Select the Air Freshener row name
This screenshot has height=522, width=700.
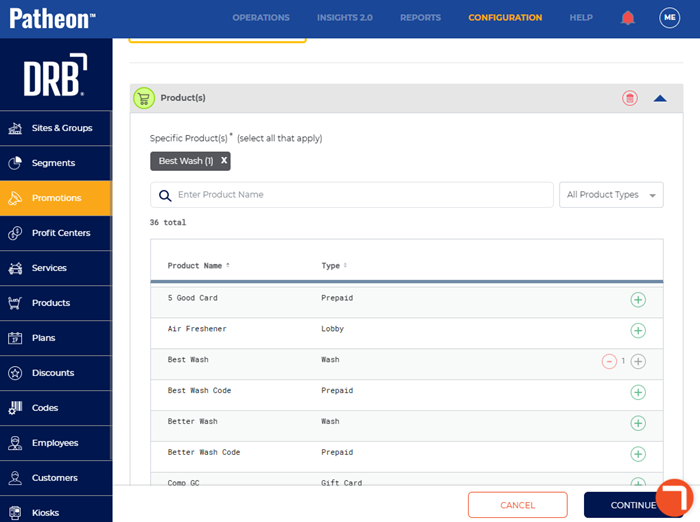[x=197, y=329]
